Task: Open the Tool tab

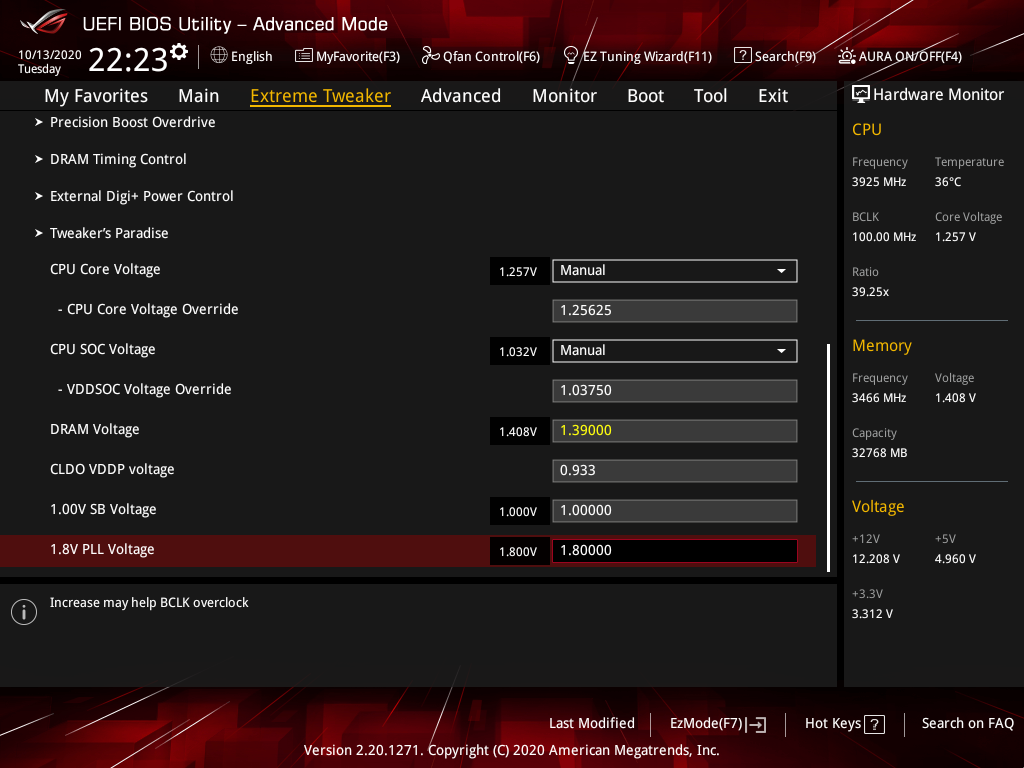Action: coord(711,96)
